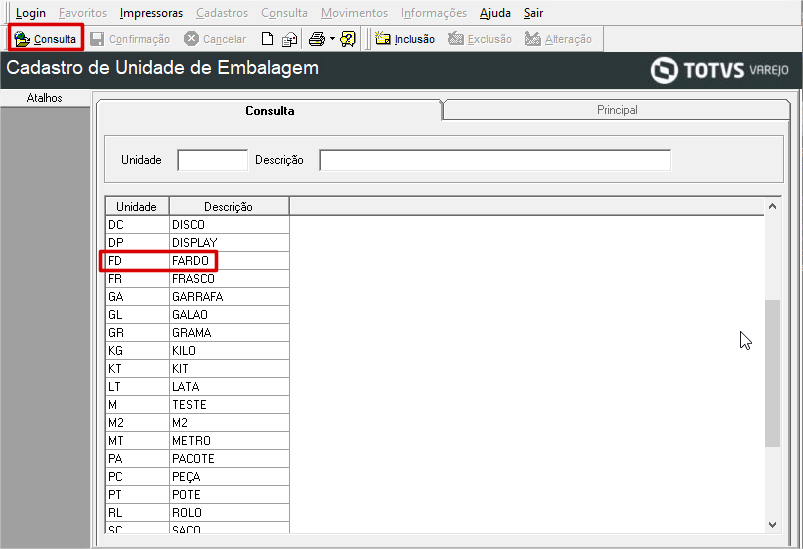Open the Impressoras menu
The width and height of the screenshot is (803, 549).
coord(151,13)
